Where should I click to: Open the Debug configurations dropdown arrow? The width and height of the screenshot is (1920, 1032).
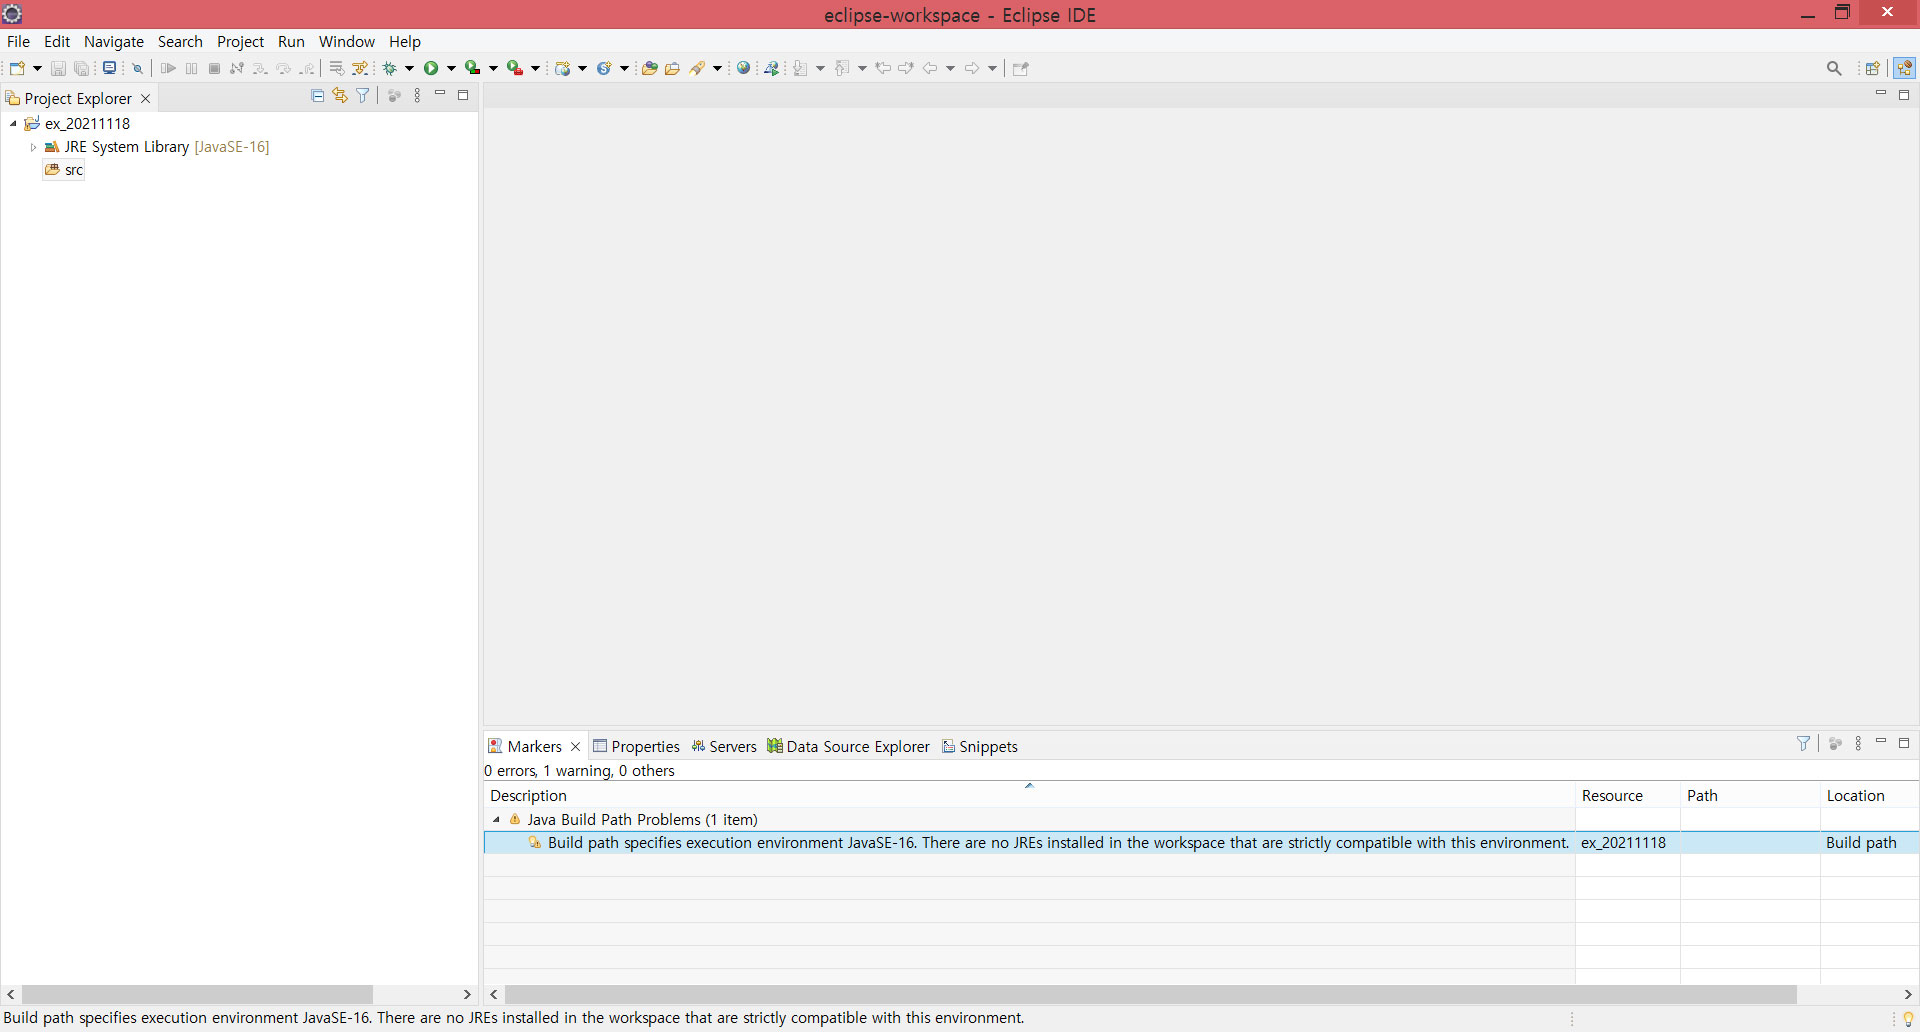coord(410,68)
